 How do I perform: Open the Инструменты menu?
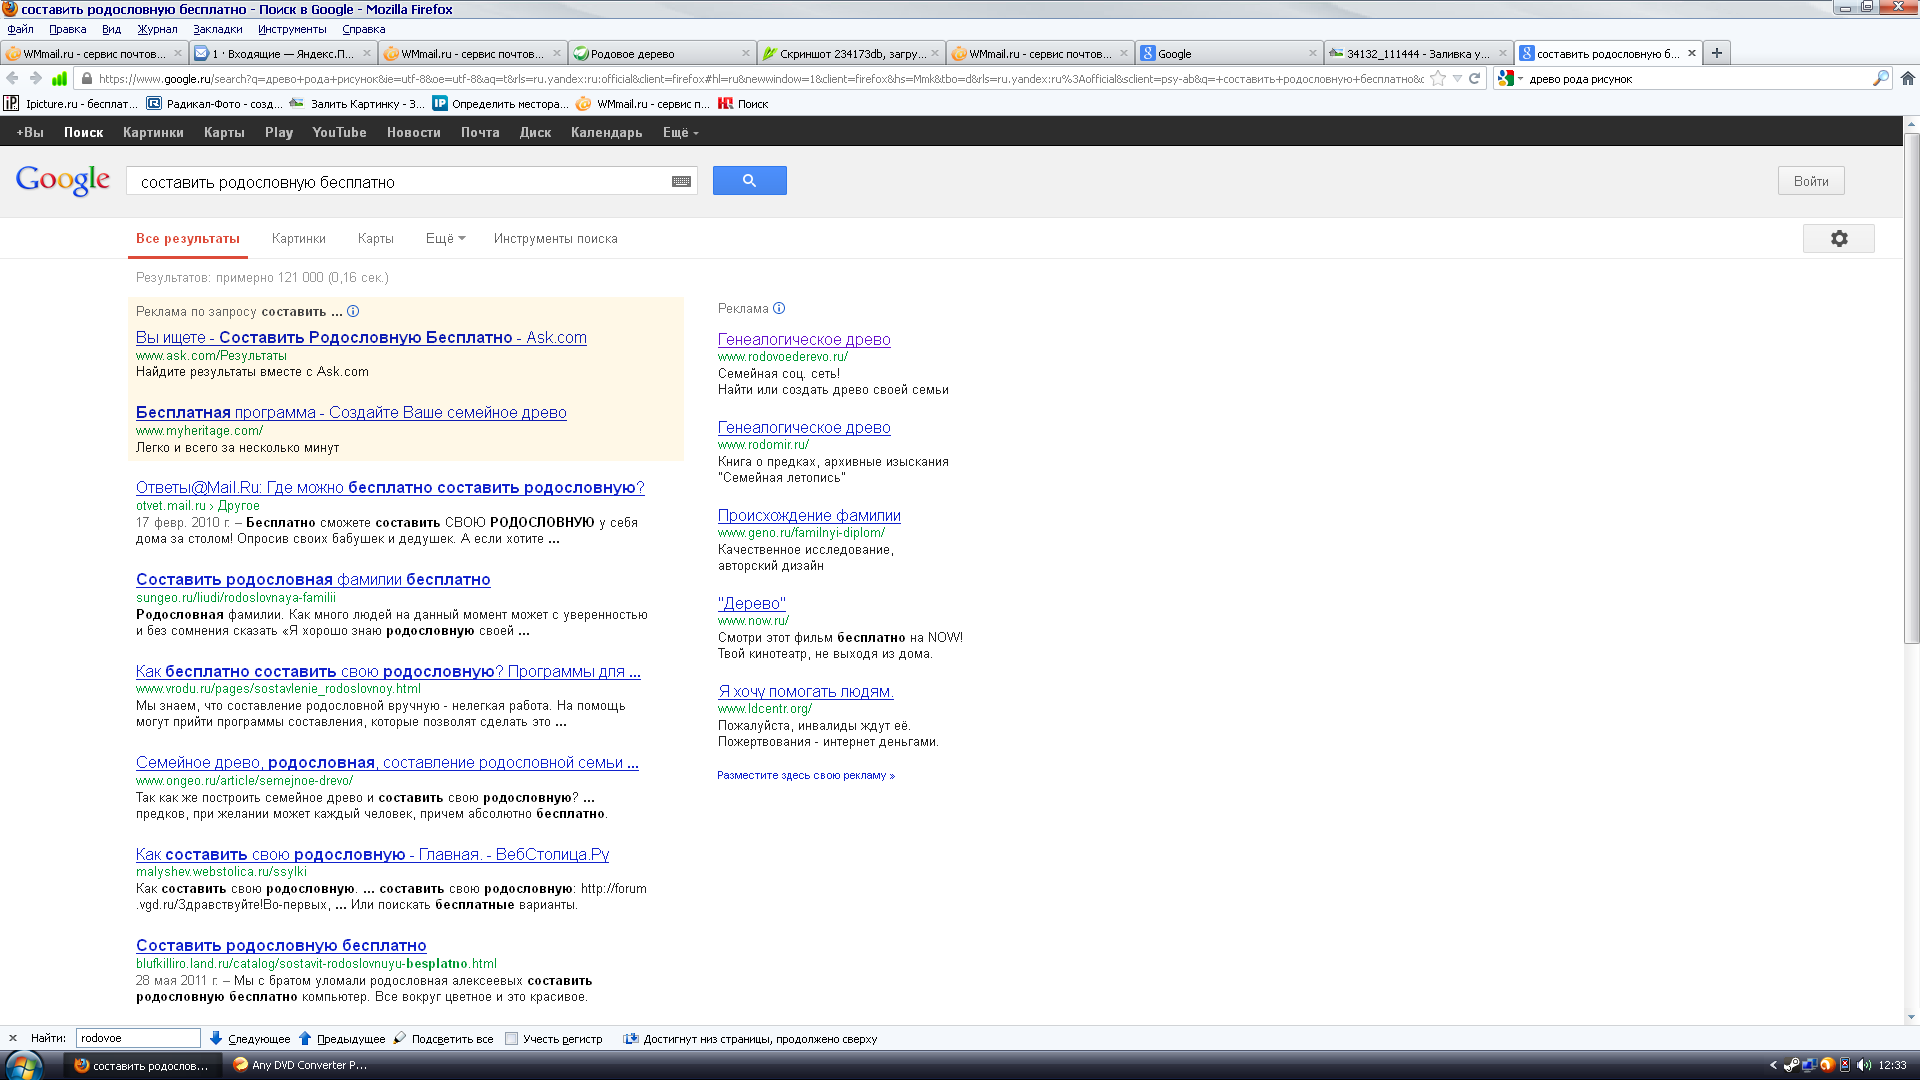coord(292,29)
